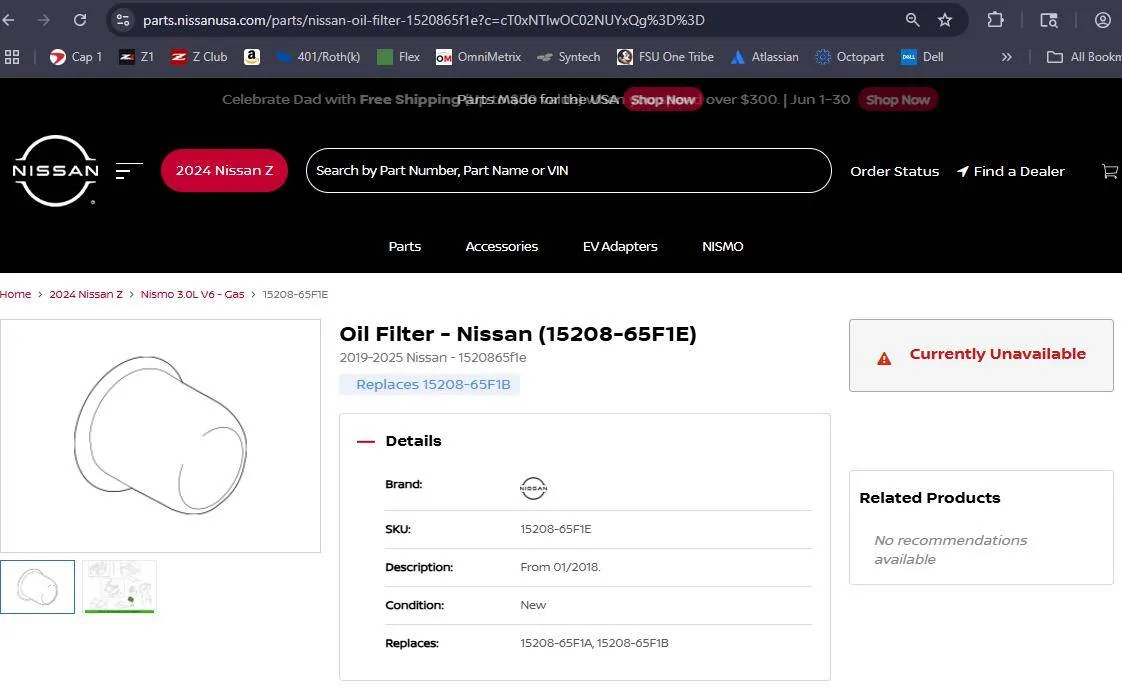
Task: Open the FSU One Tribe bookmark
Action: click(x=665, y=57)
